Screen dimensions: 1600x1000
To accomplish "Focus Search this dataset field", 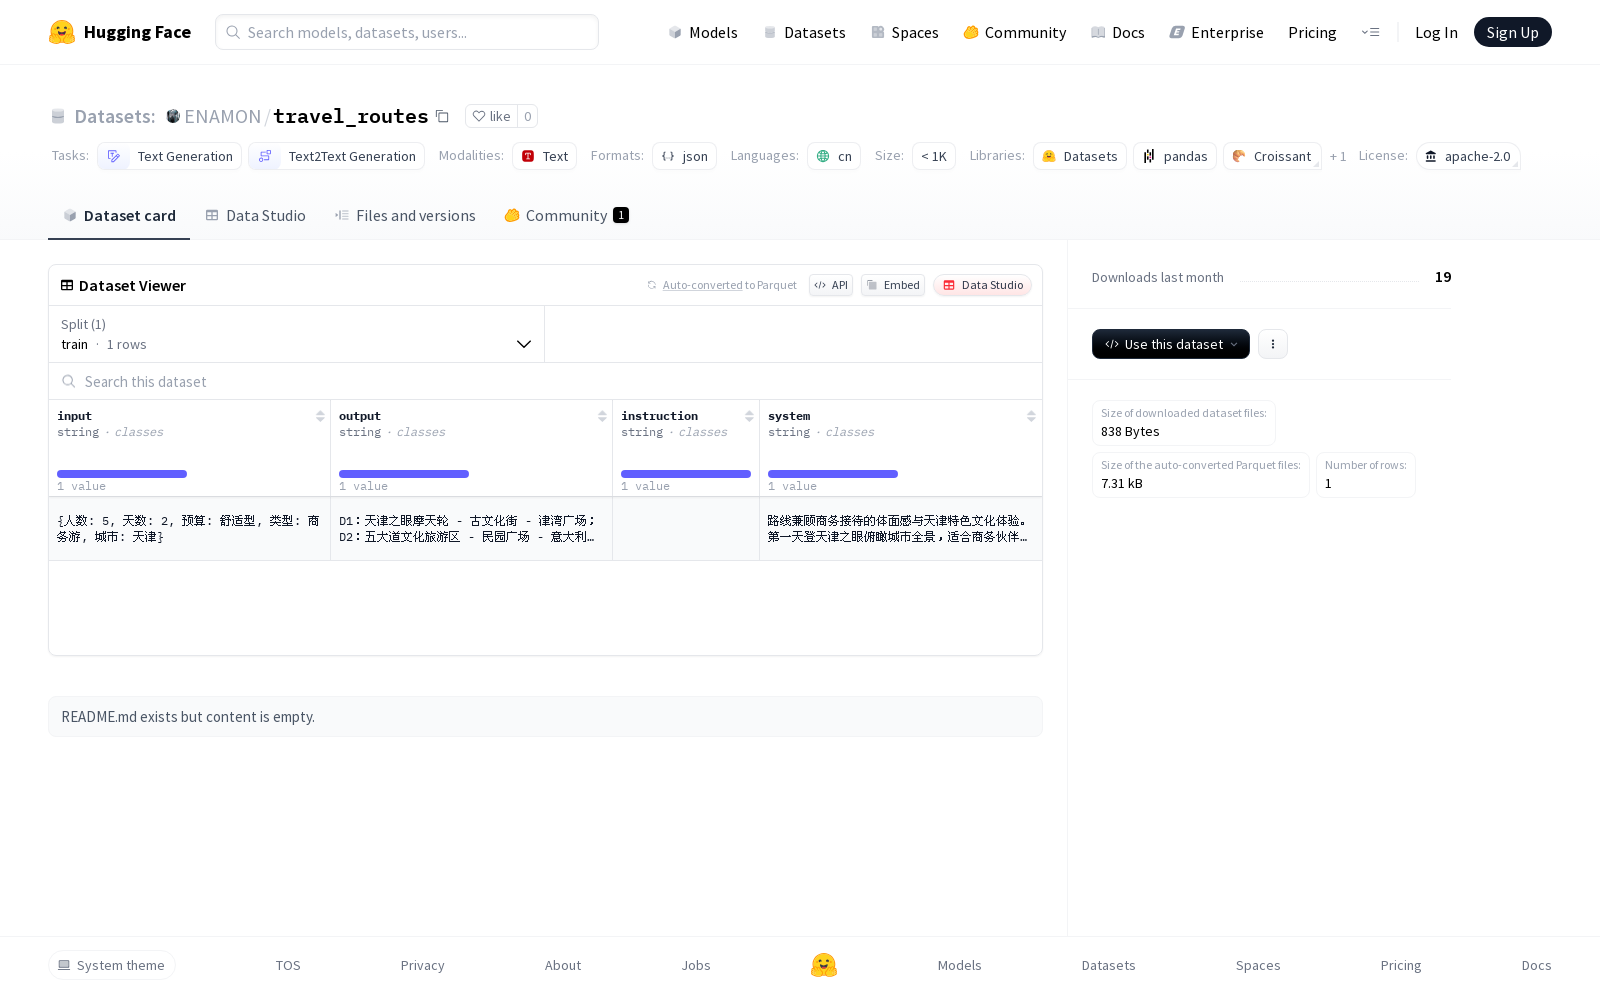I will (545, 381).
